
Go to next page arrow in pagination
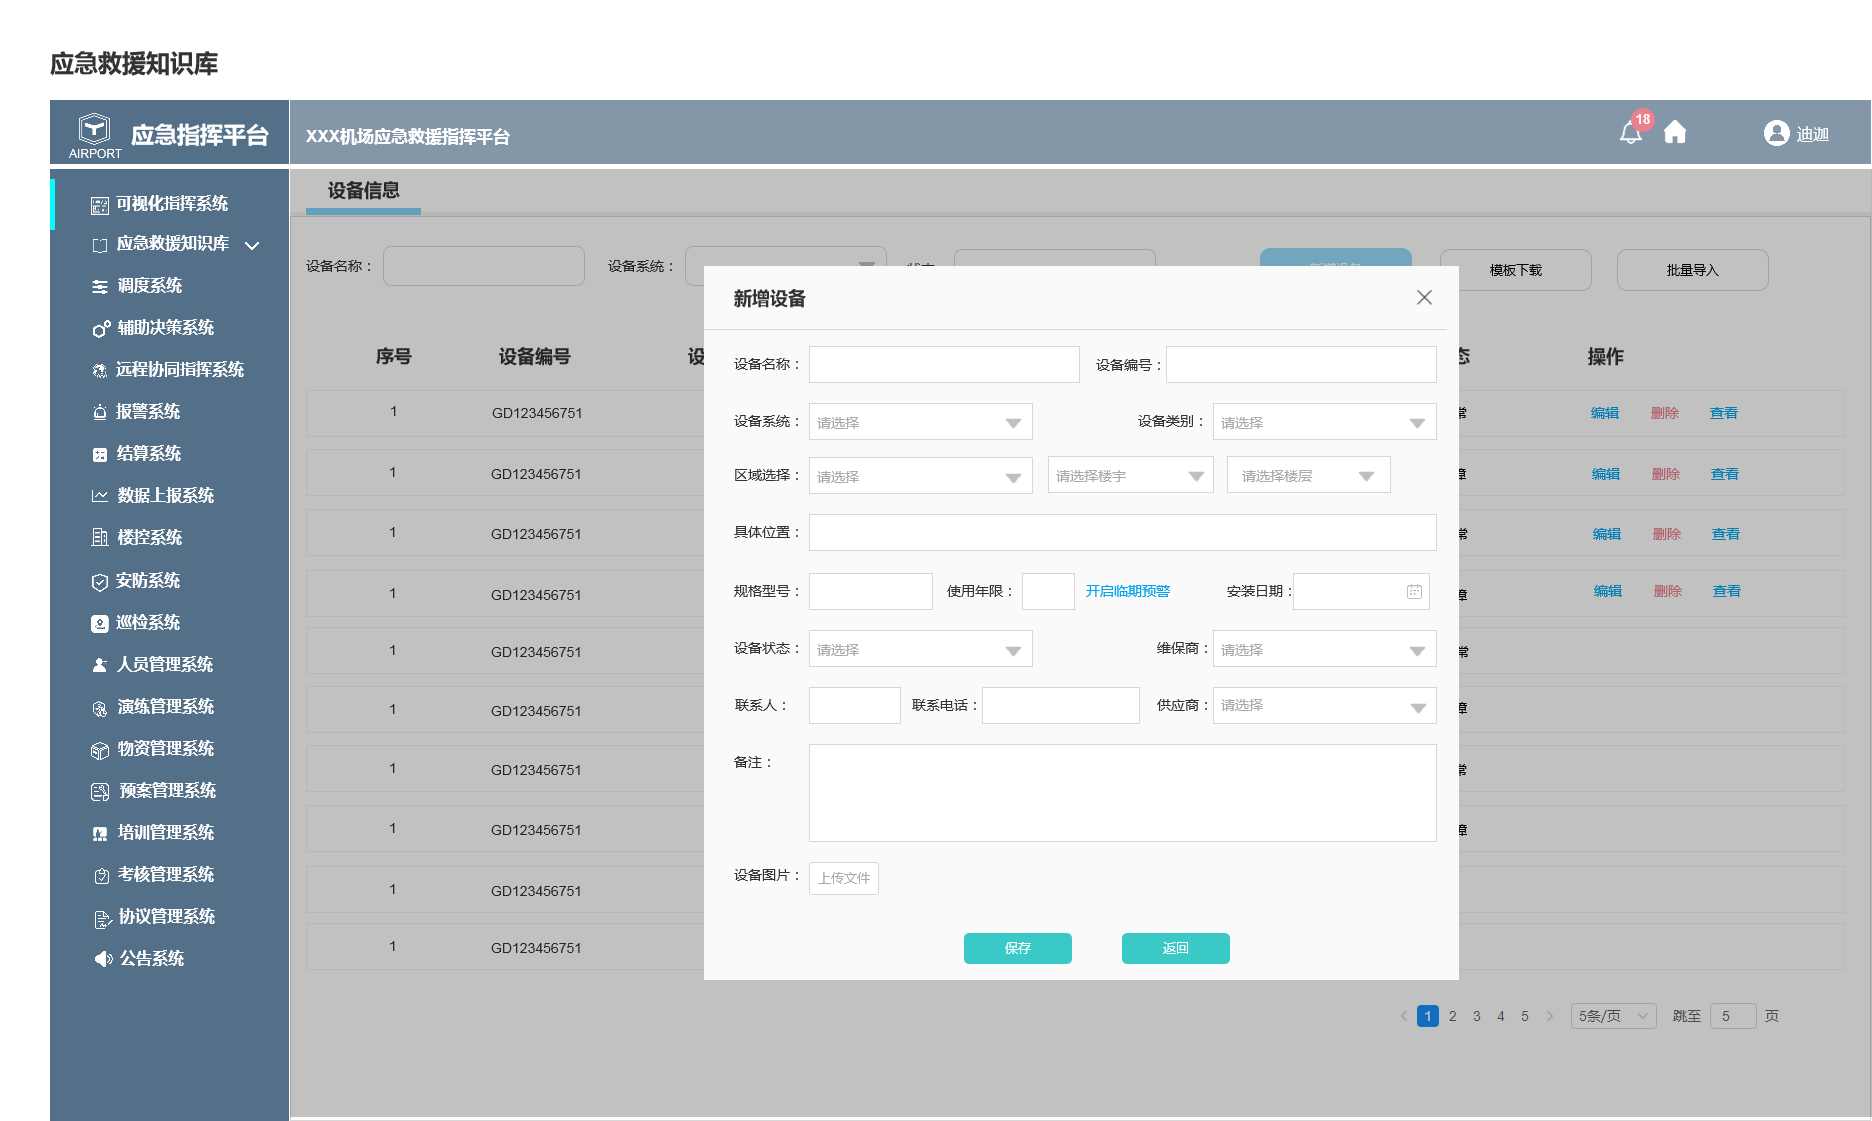pos(1550,1016)
